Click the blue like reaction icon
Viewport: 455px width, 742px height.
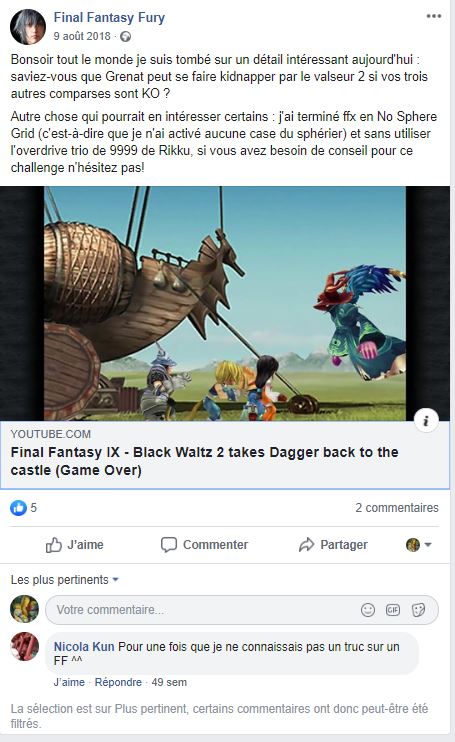coord(18,508)
